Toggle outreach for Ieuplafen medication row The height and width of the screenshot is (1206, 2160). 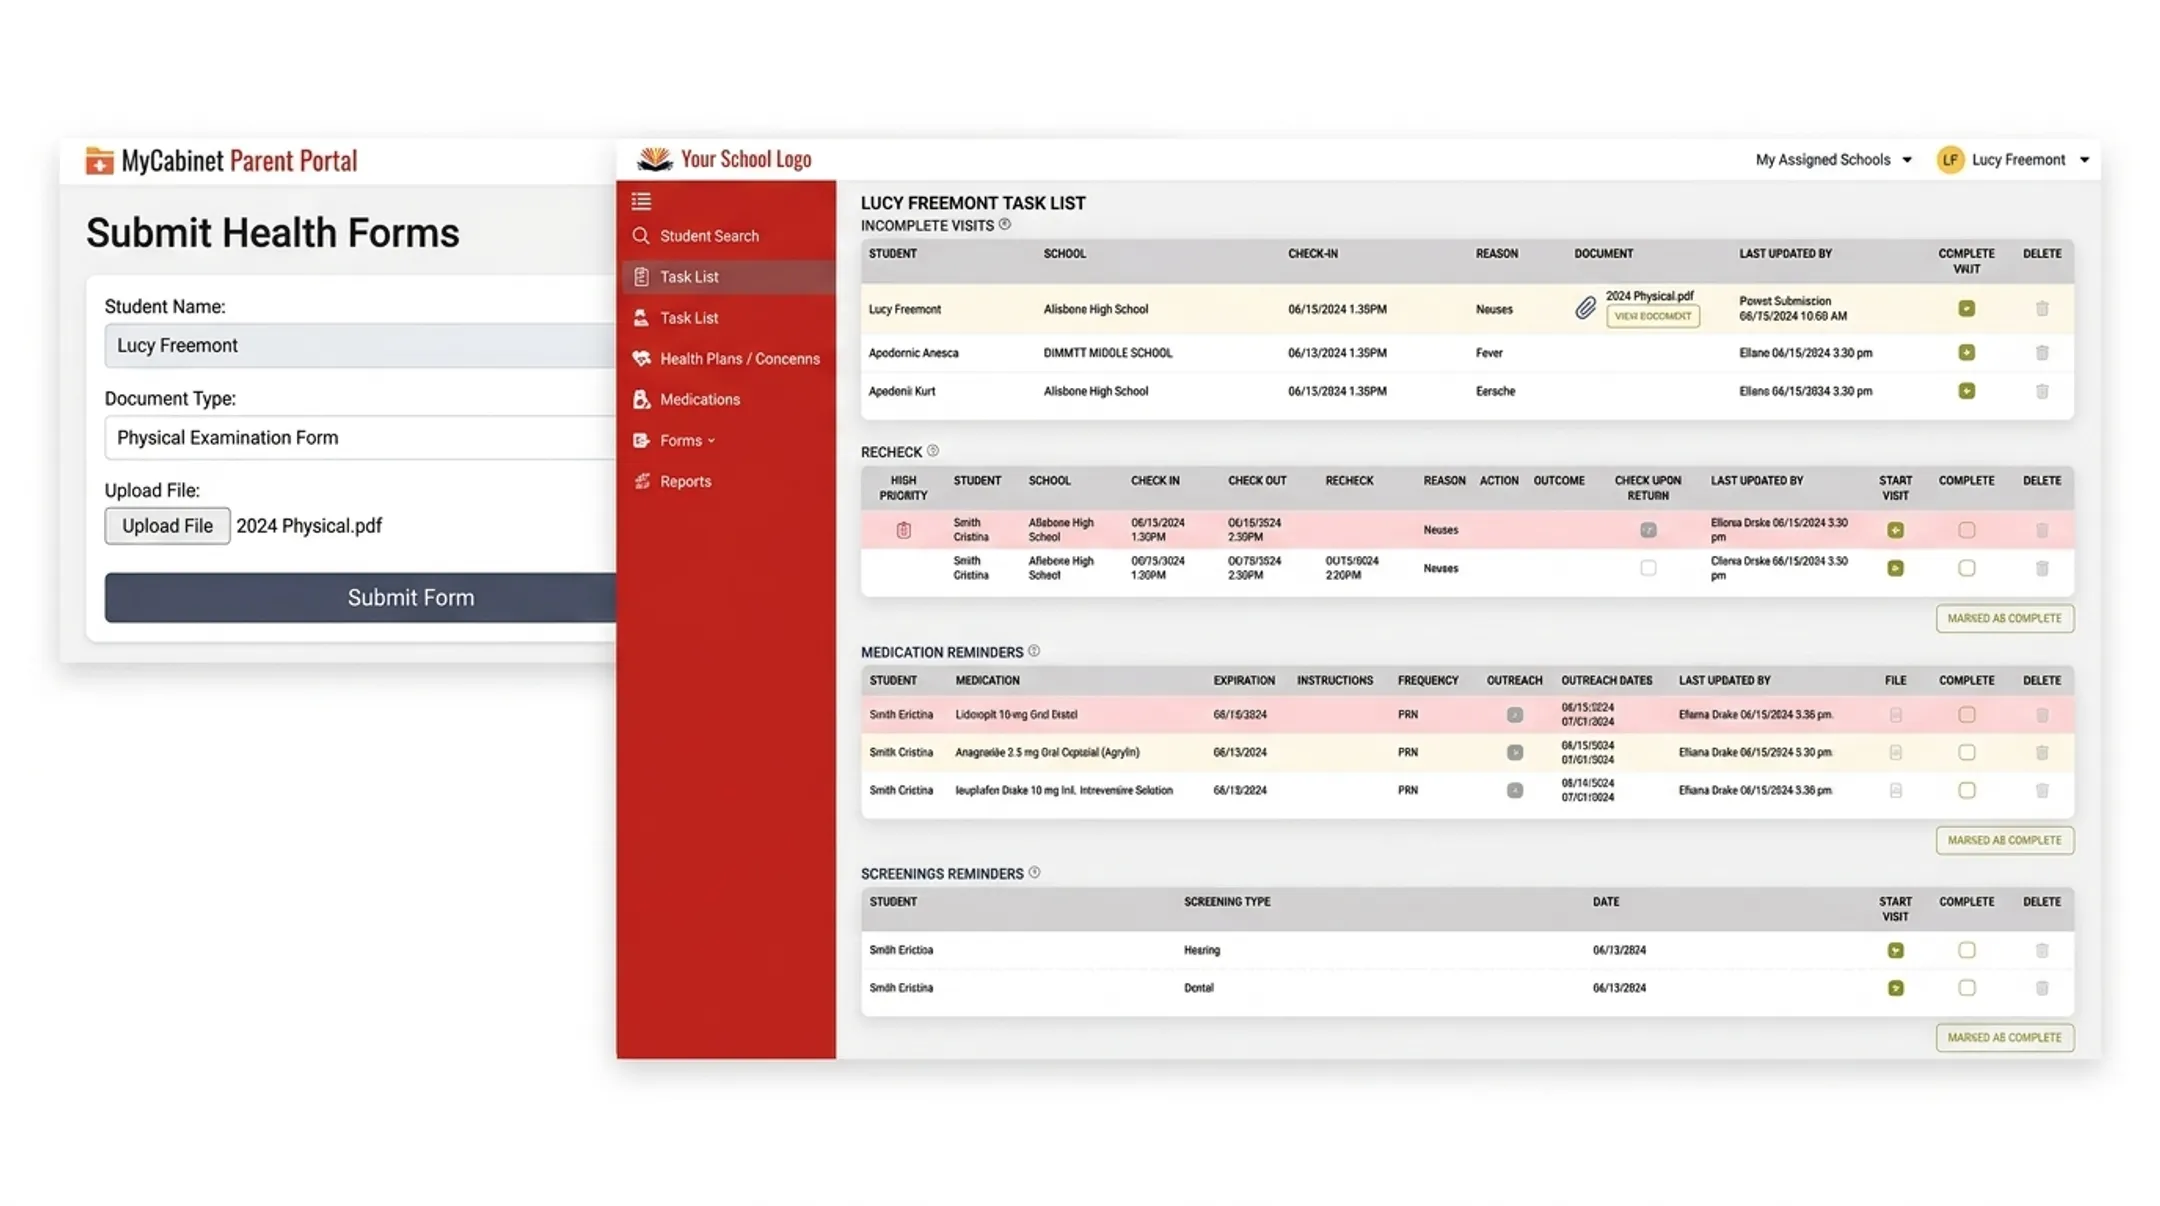point(1515,791)
